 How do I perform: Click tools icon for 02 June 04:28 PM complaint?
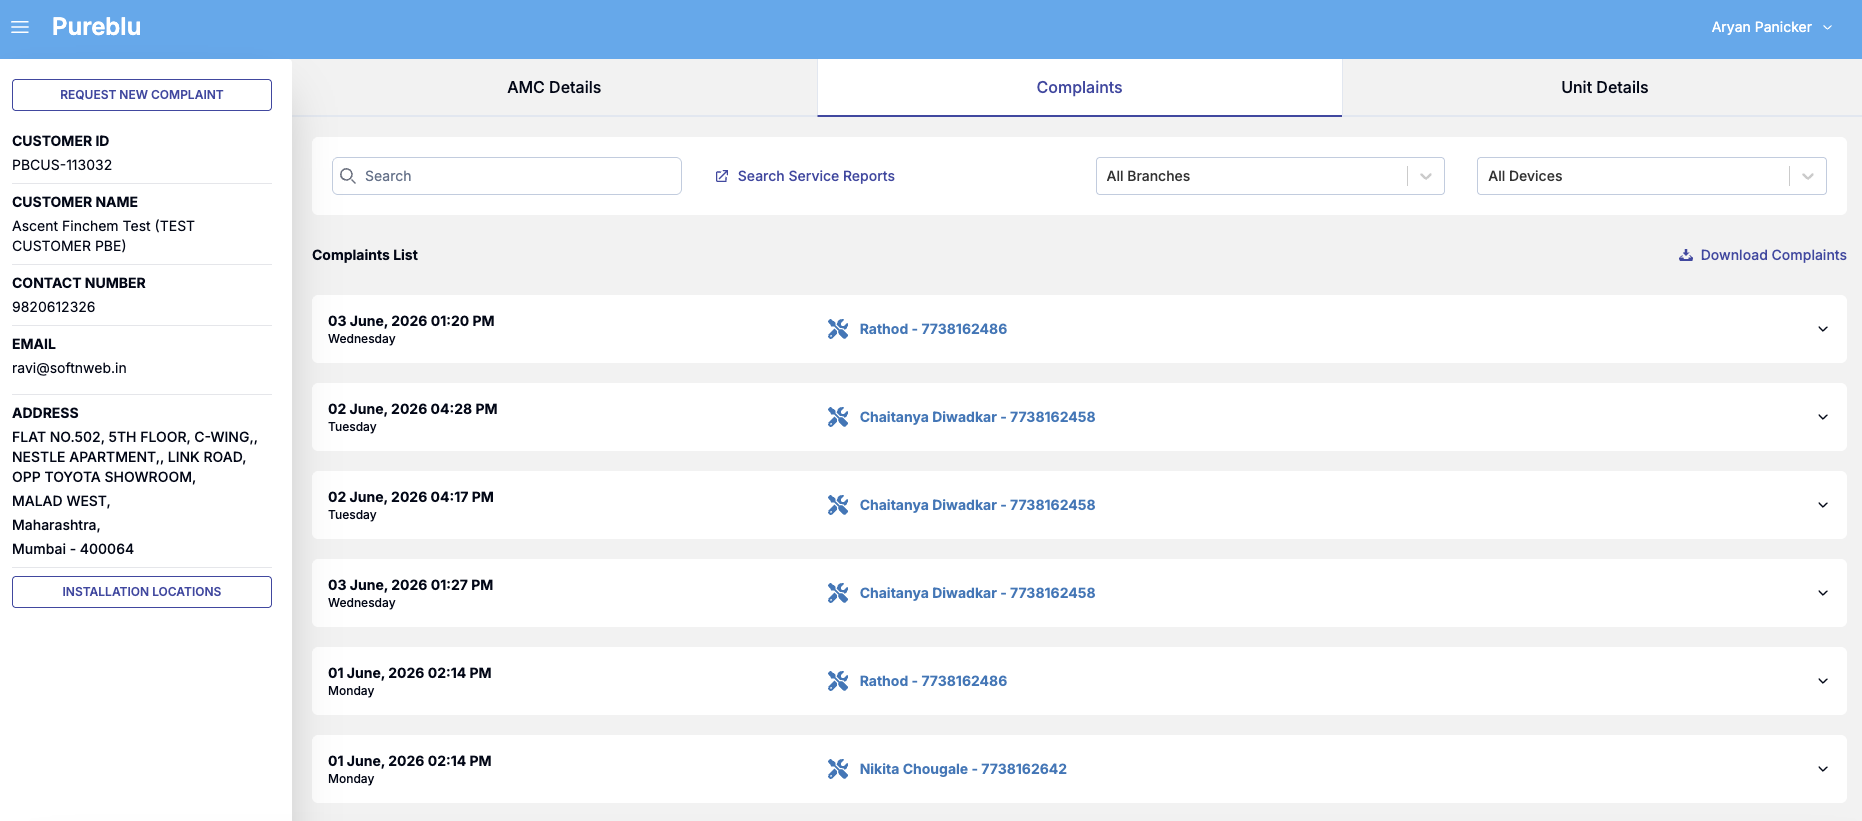(838, 417)
